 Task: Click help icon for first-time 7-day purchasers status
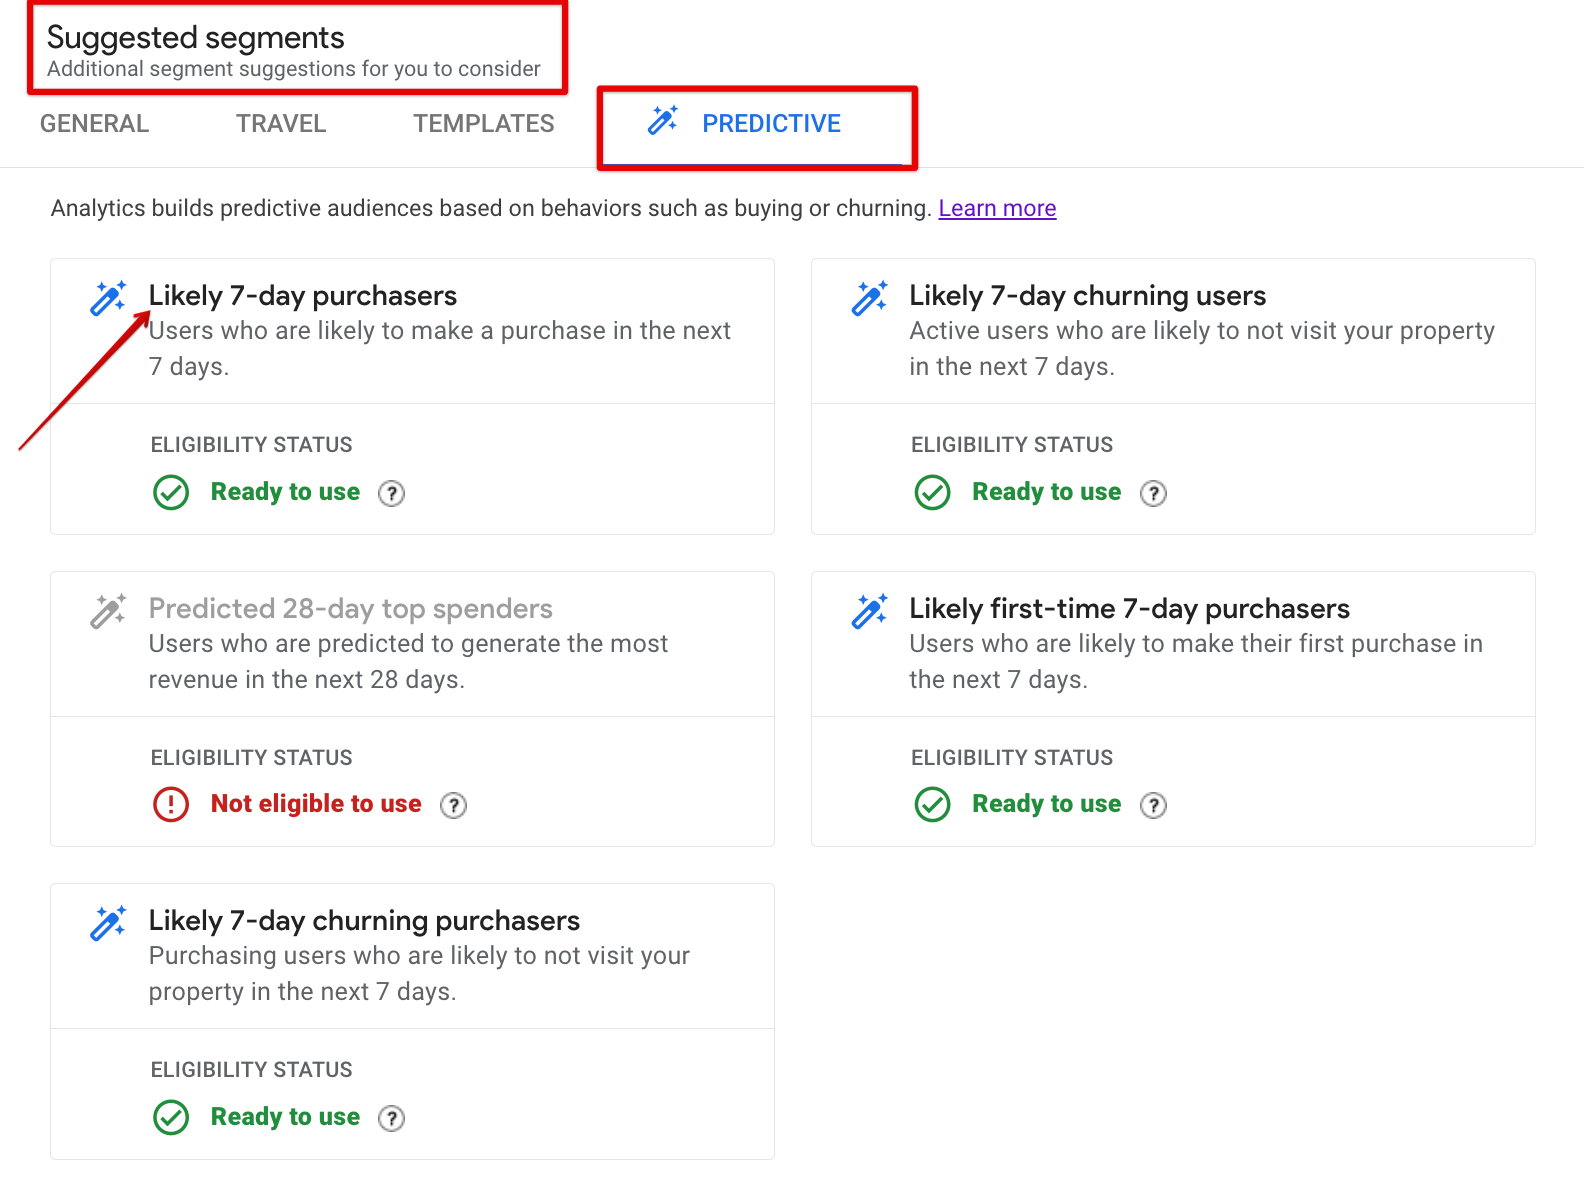[1153, 805]
